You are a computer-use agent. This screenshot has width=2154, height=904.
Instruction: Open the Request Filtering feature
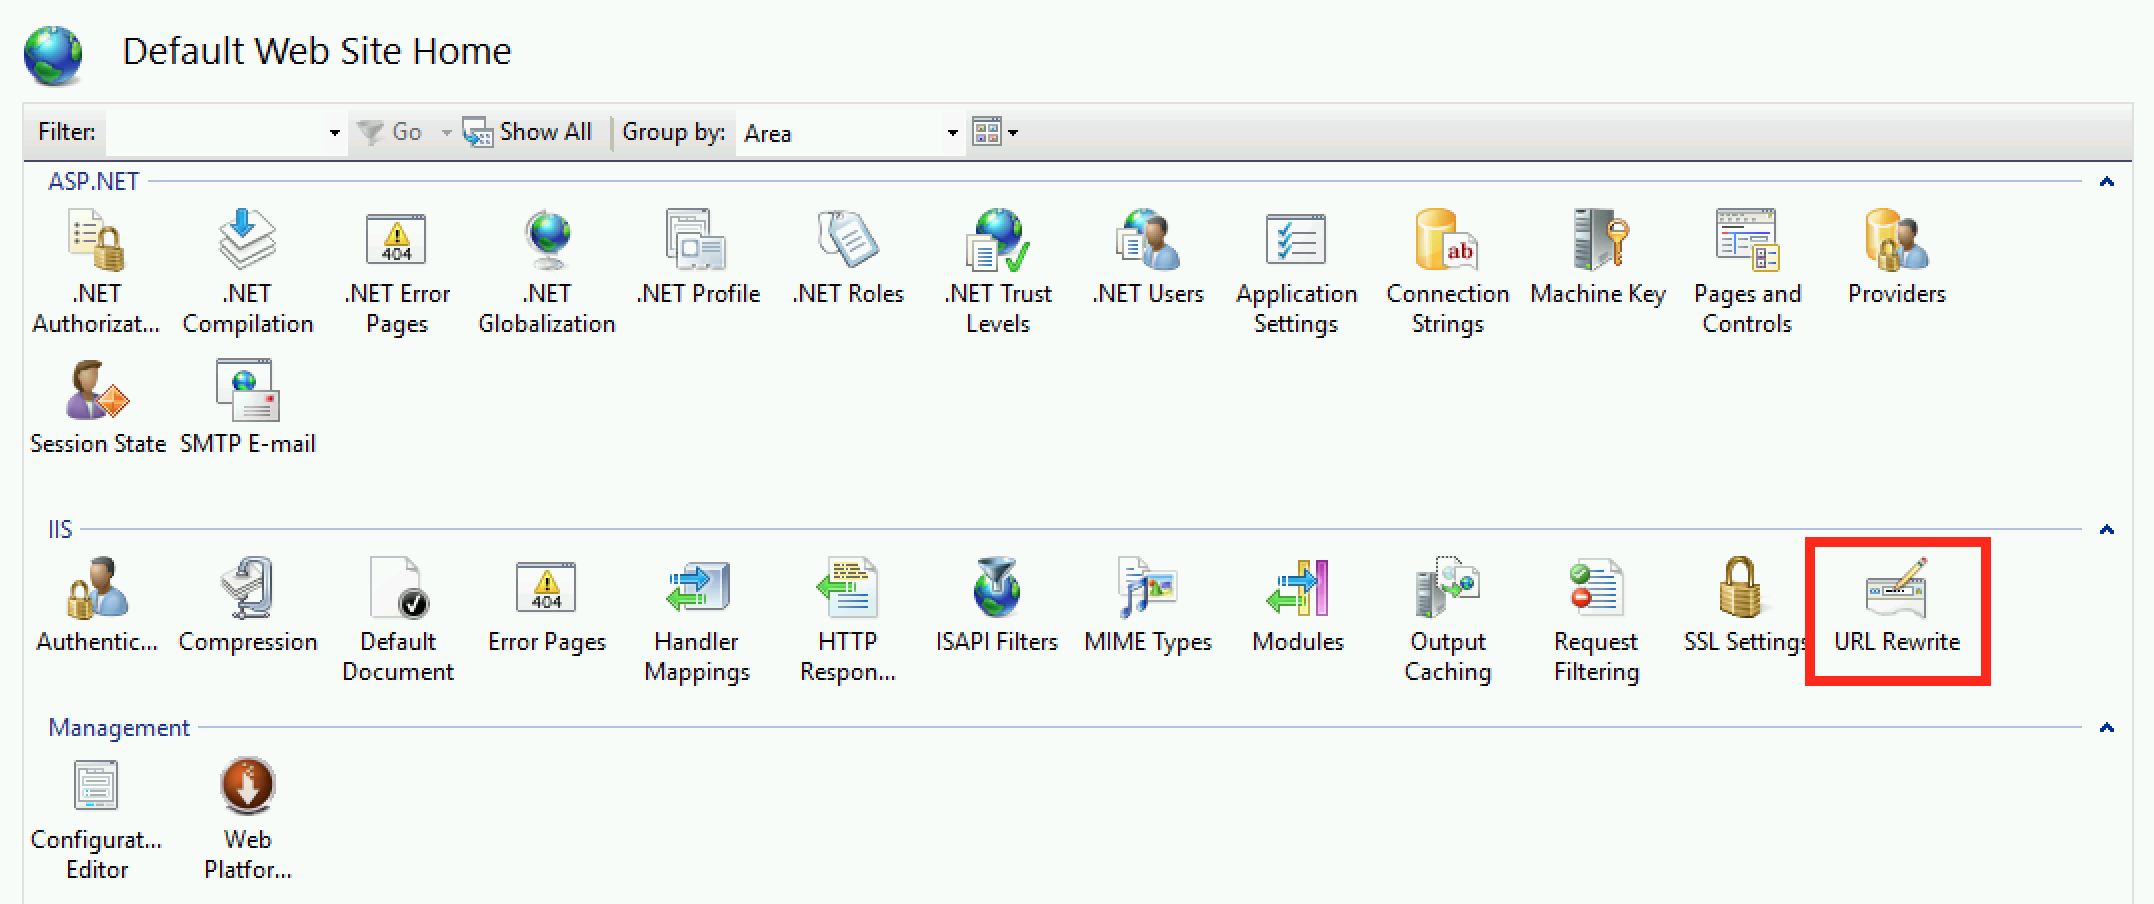(x=1597, y=618)
